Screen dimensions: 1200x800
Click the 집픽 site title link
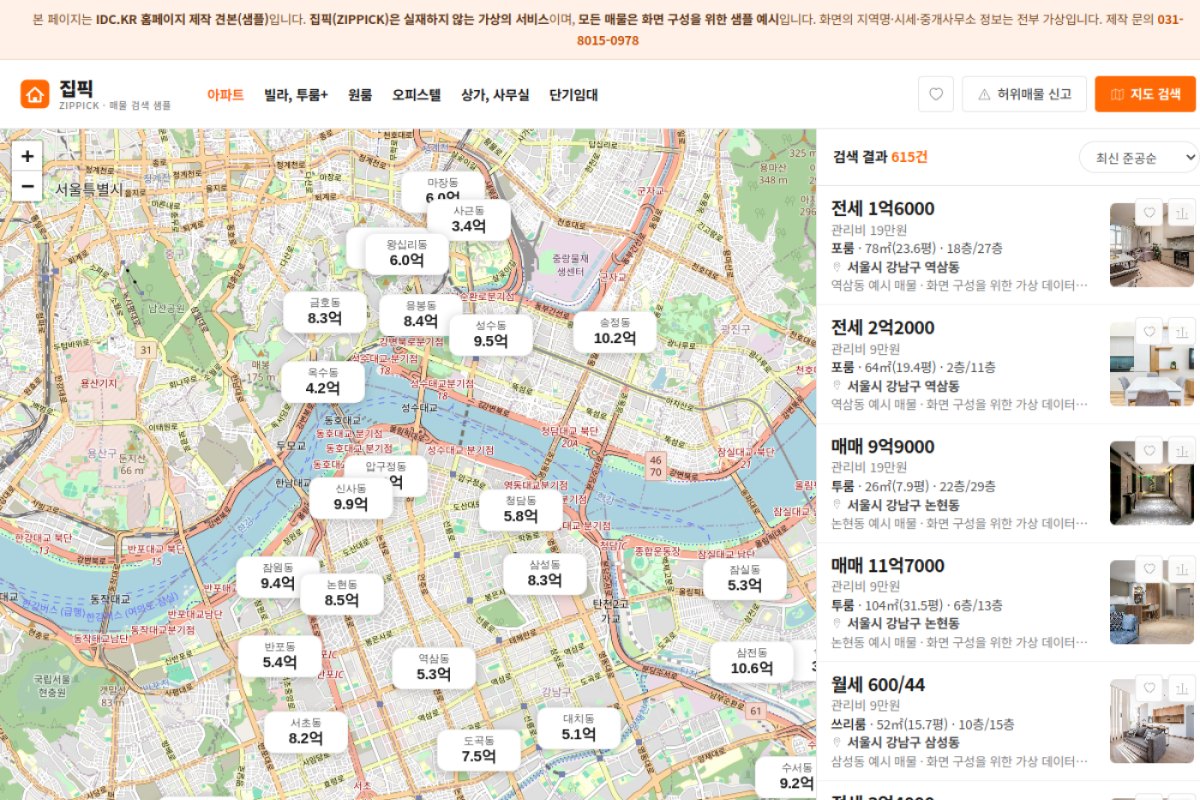click(x=77, y=87)
